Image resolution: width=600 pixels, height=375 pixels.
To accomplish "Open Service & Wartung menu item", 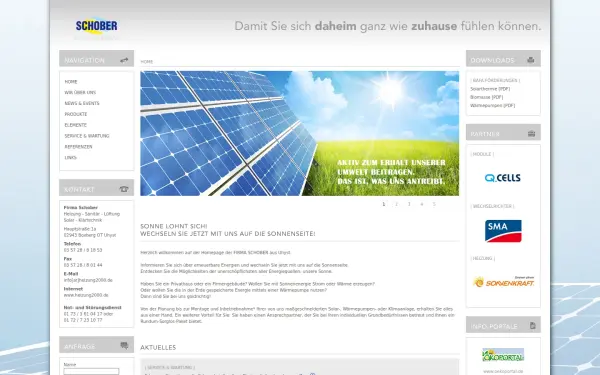I will pyautogui.click(x=87, y=136).
